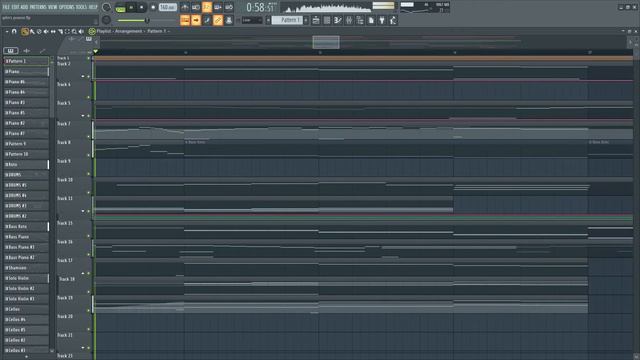Screen dimensions: 640x360
Task: Add new pattern with plus button
Action: tap(306, 20)
